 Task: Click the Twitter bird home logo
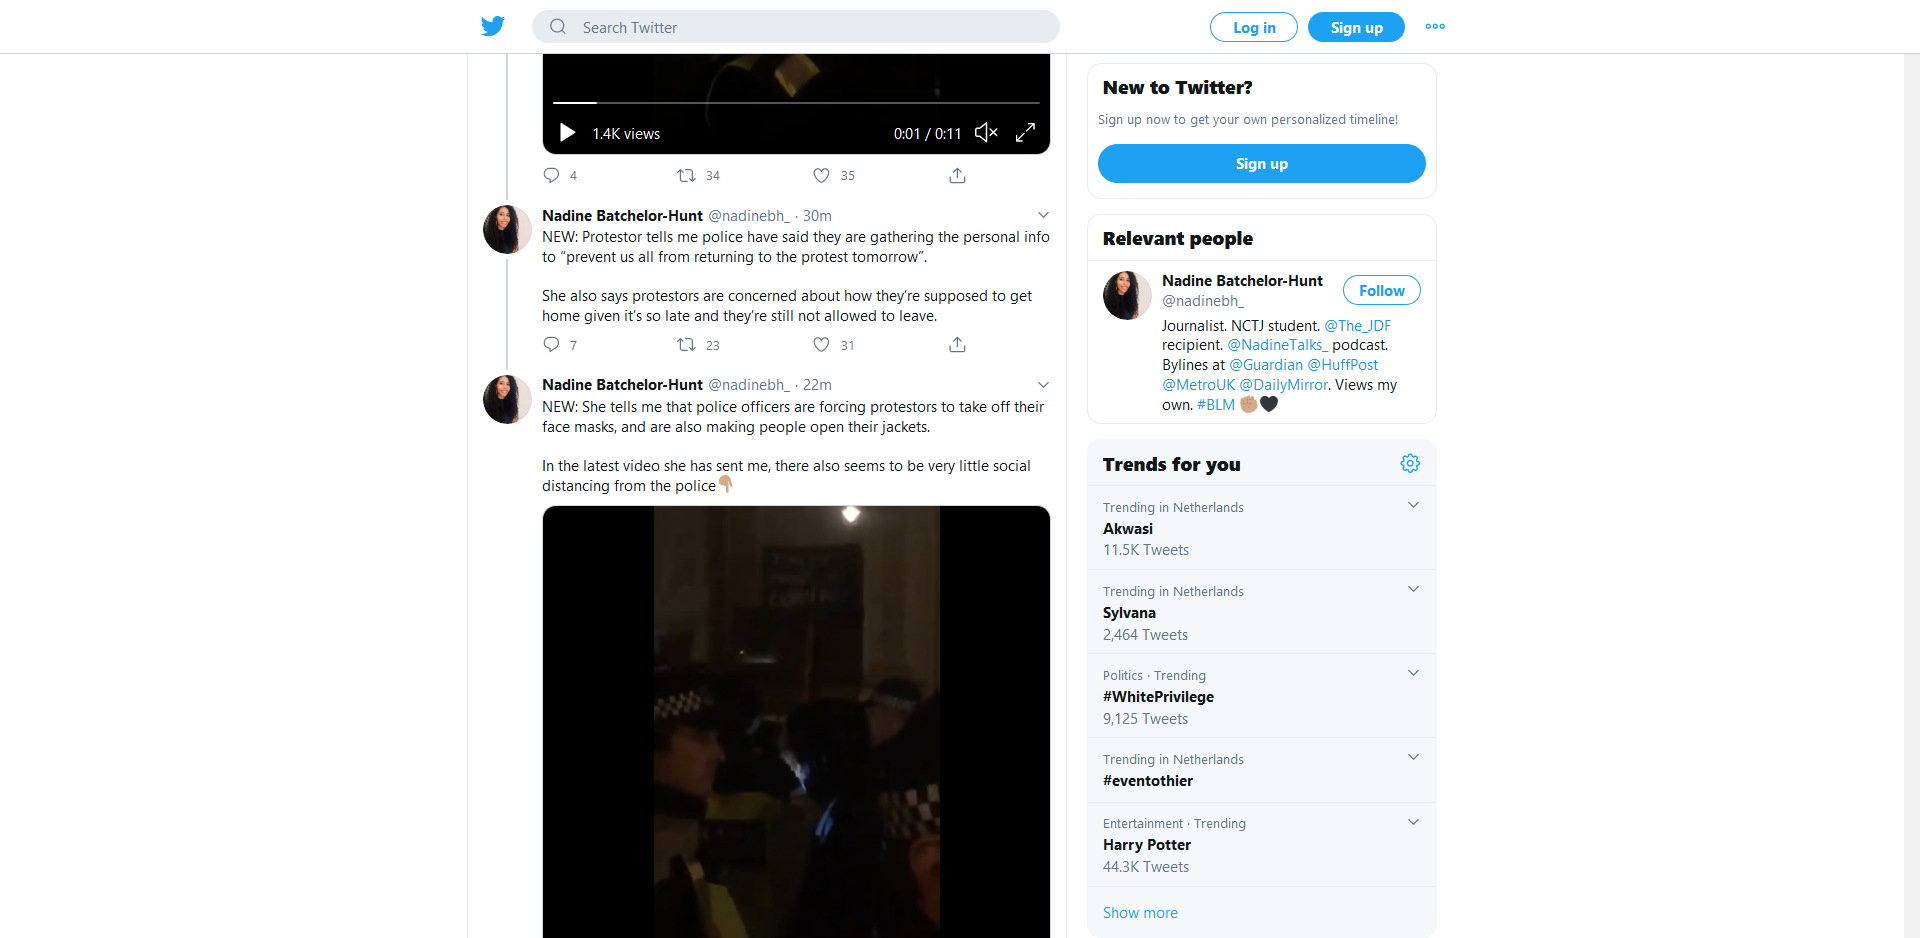492,26
